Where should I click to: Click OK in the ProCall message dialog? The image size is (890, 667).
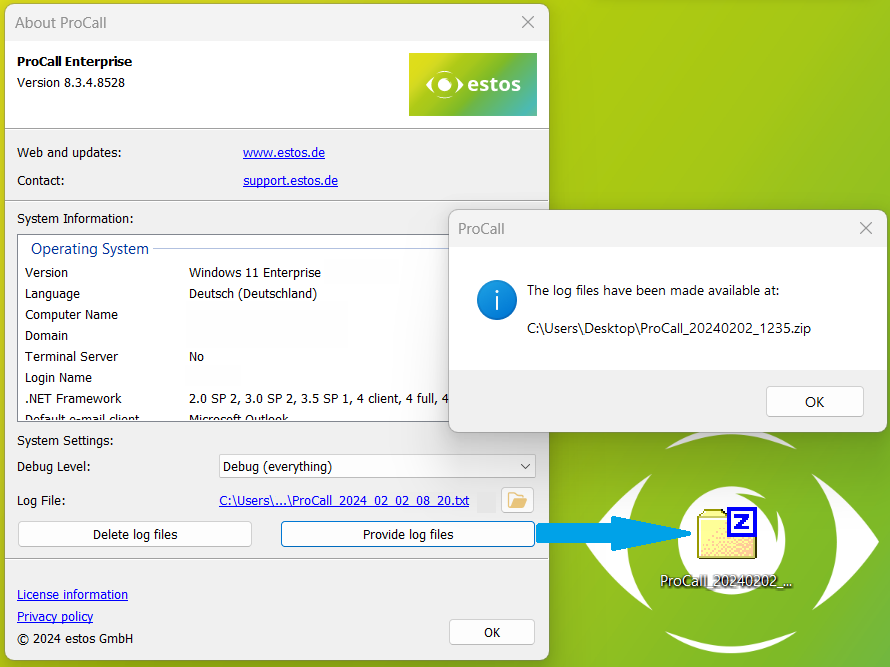814,402
